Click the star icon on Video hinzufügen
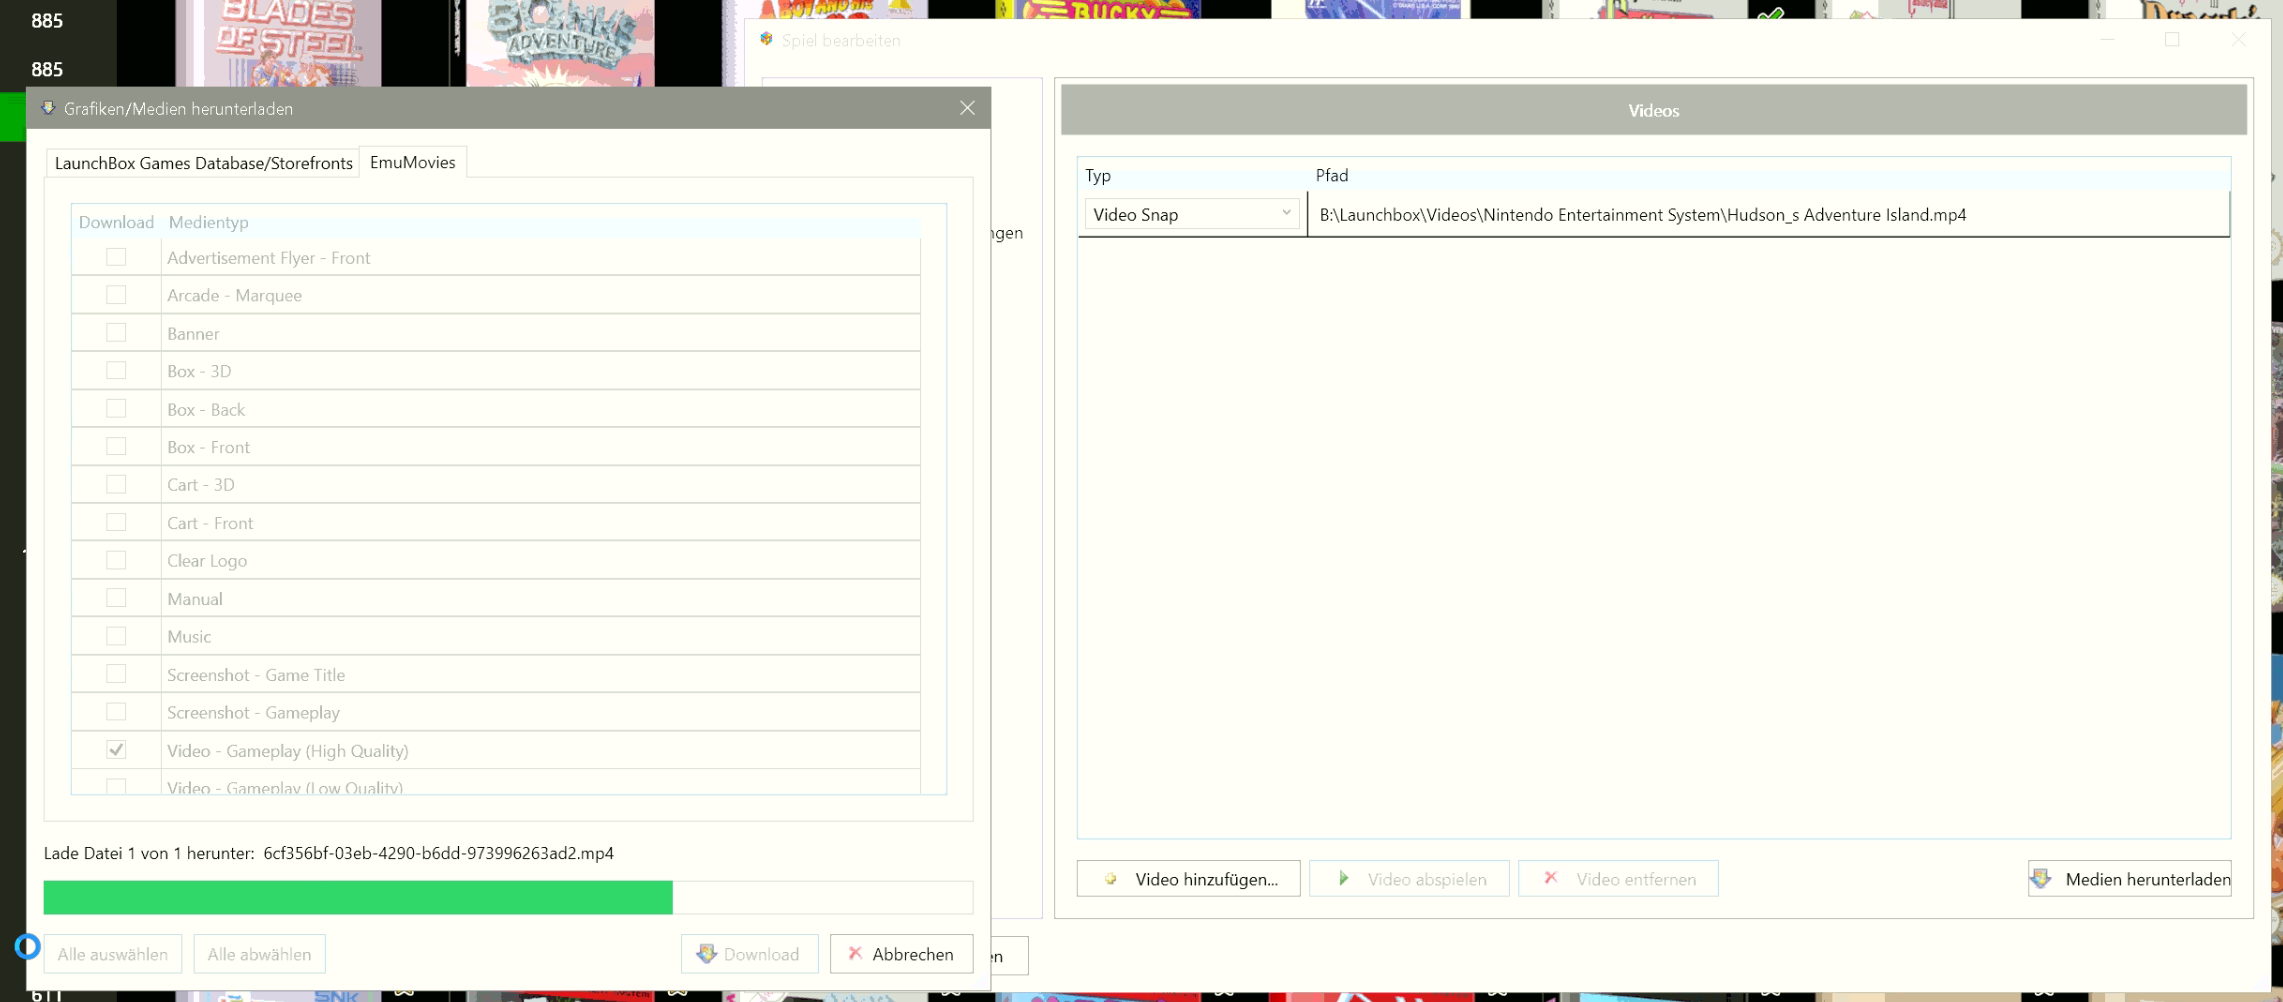This screenshot has width=2283, height=1002. tap(1110, 879)
